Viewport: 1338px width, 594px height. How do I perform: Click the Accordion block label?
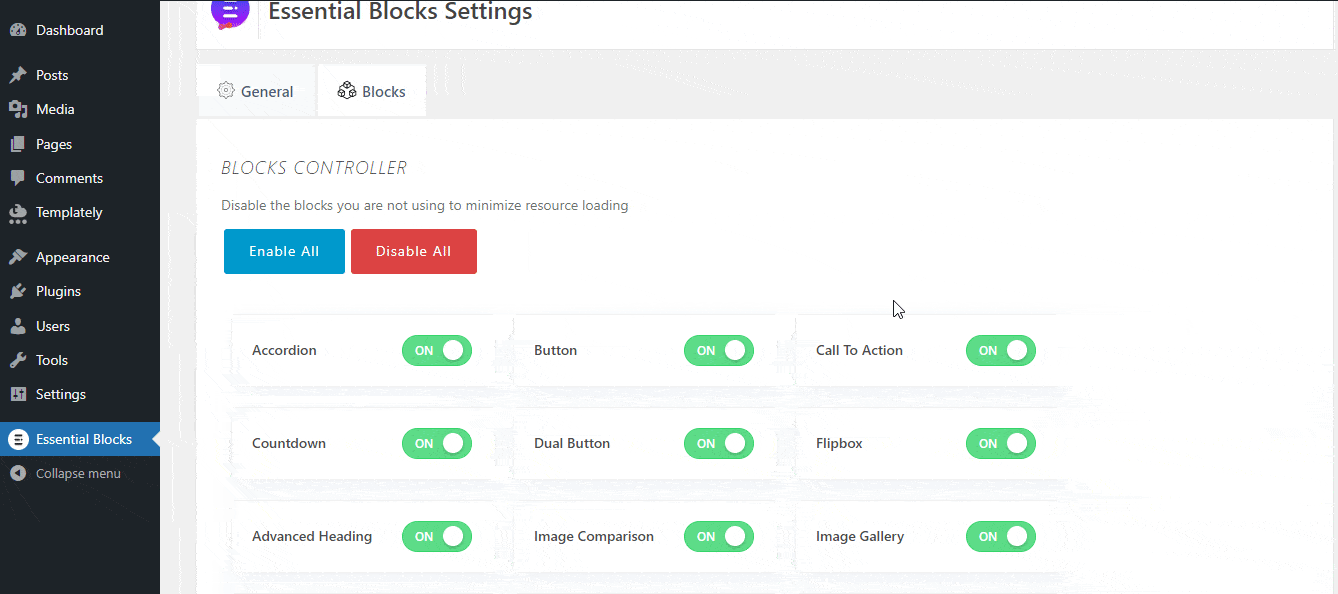click(284, 350)
